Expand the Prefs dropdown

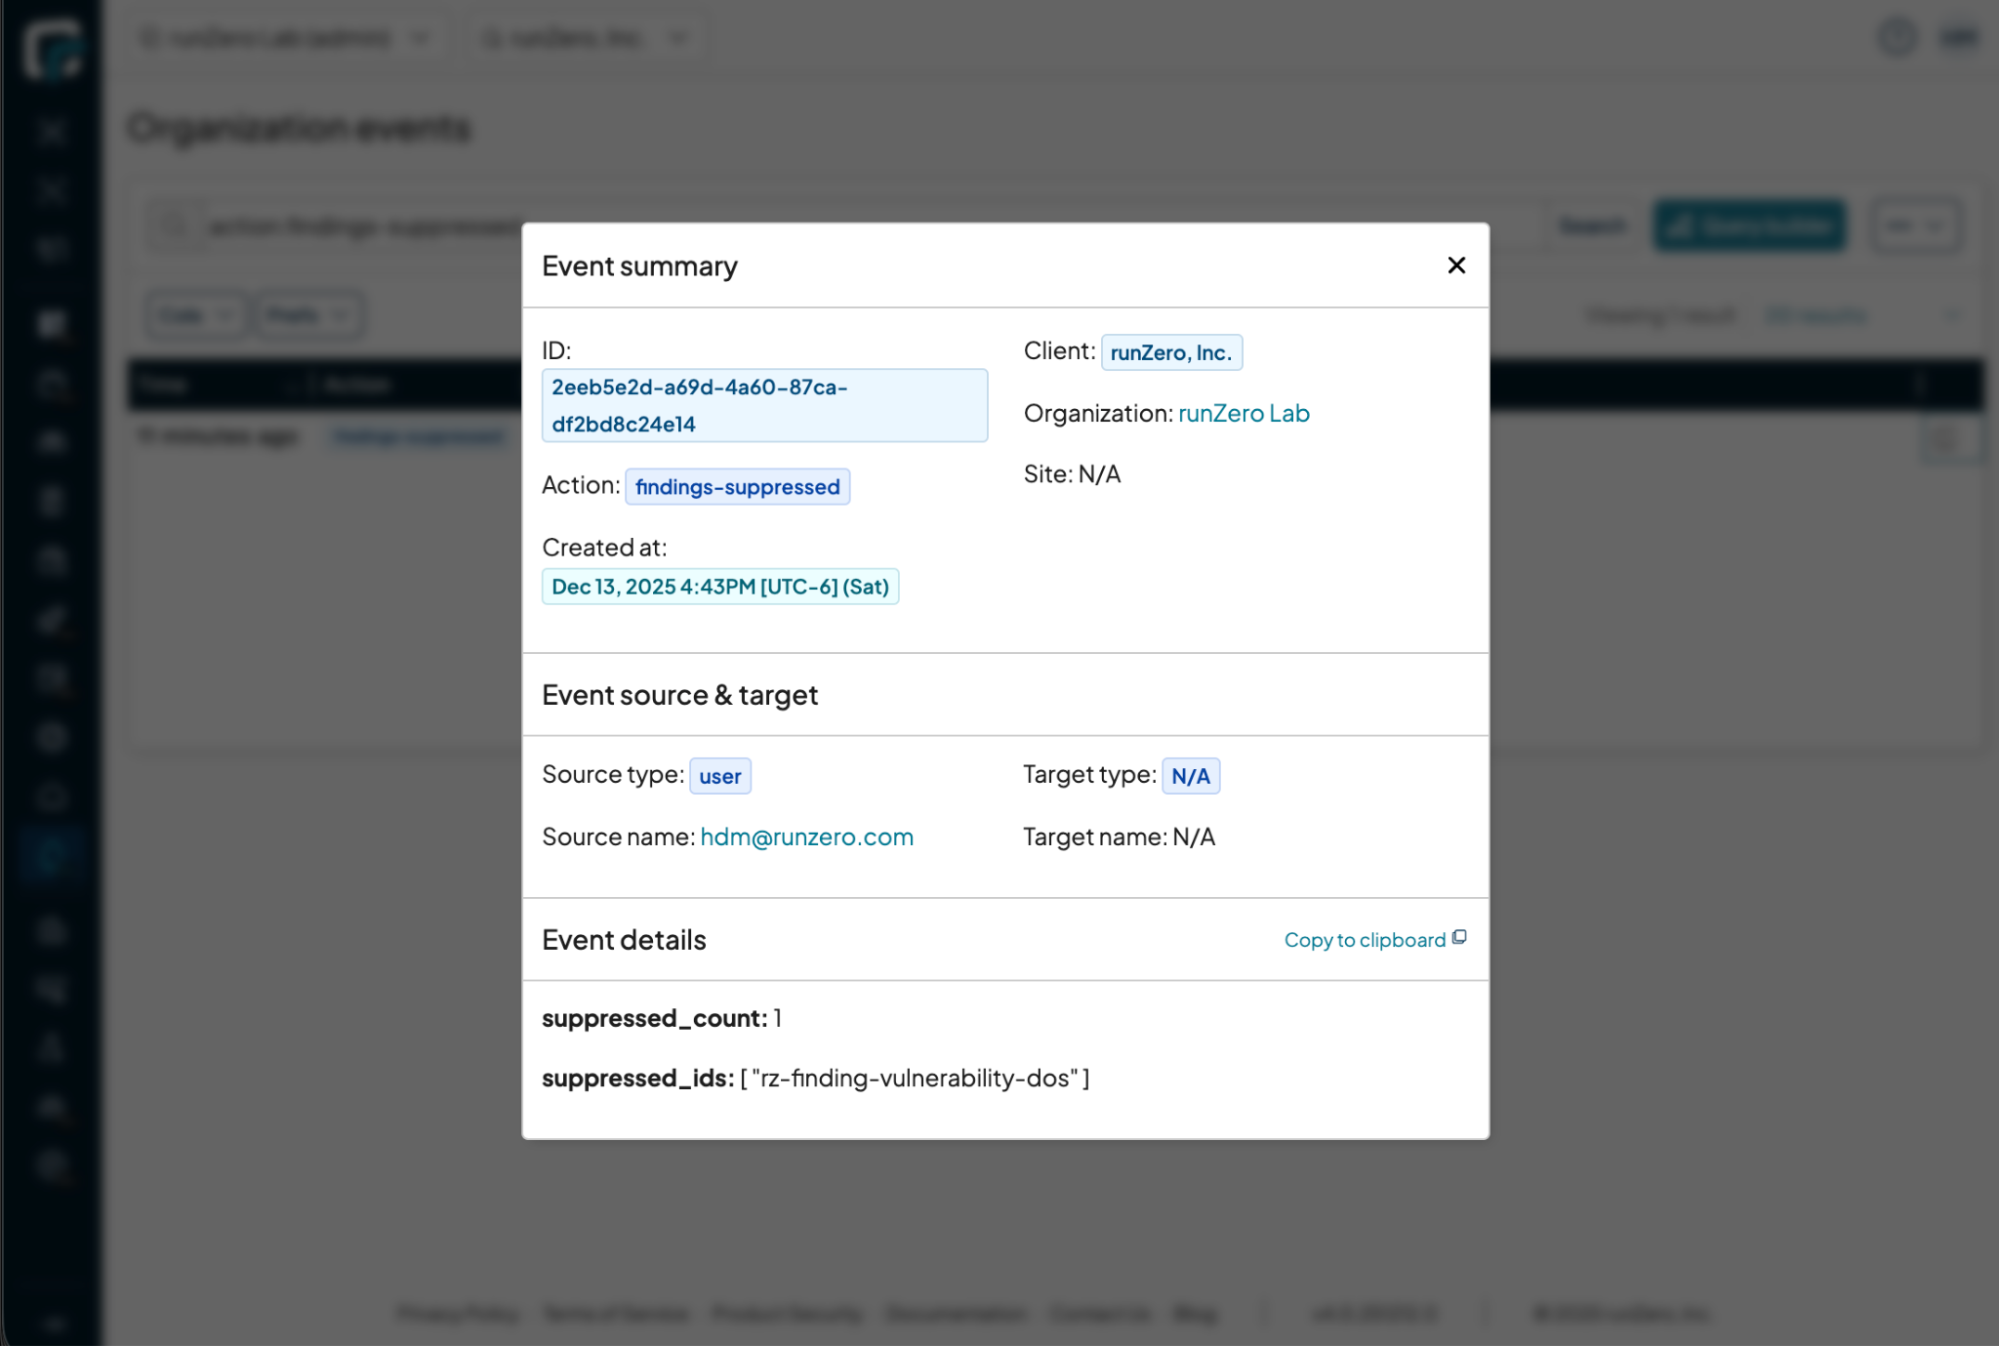point(308,315)
